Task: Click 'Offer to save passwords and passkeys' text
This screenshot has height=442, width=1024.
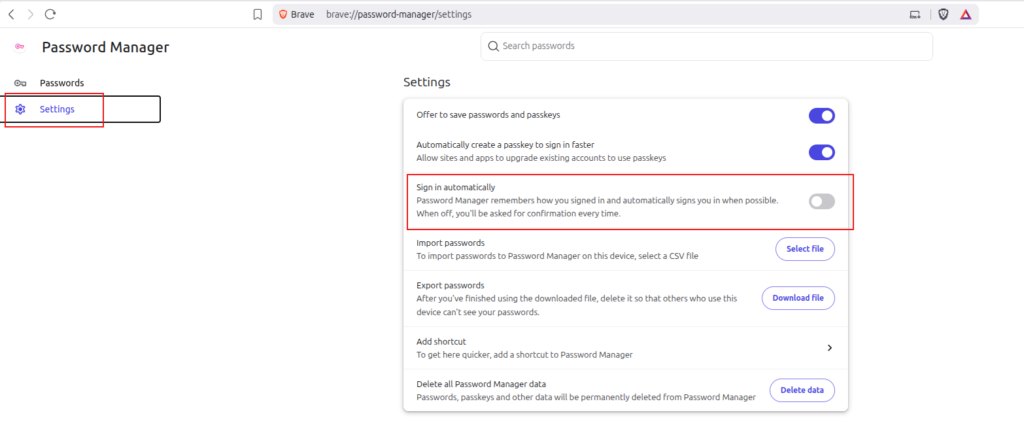Action: 488,115
